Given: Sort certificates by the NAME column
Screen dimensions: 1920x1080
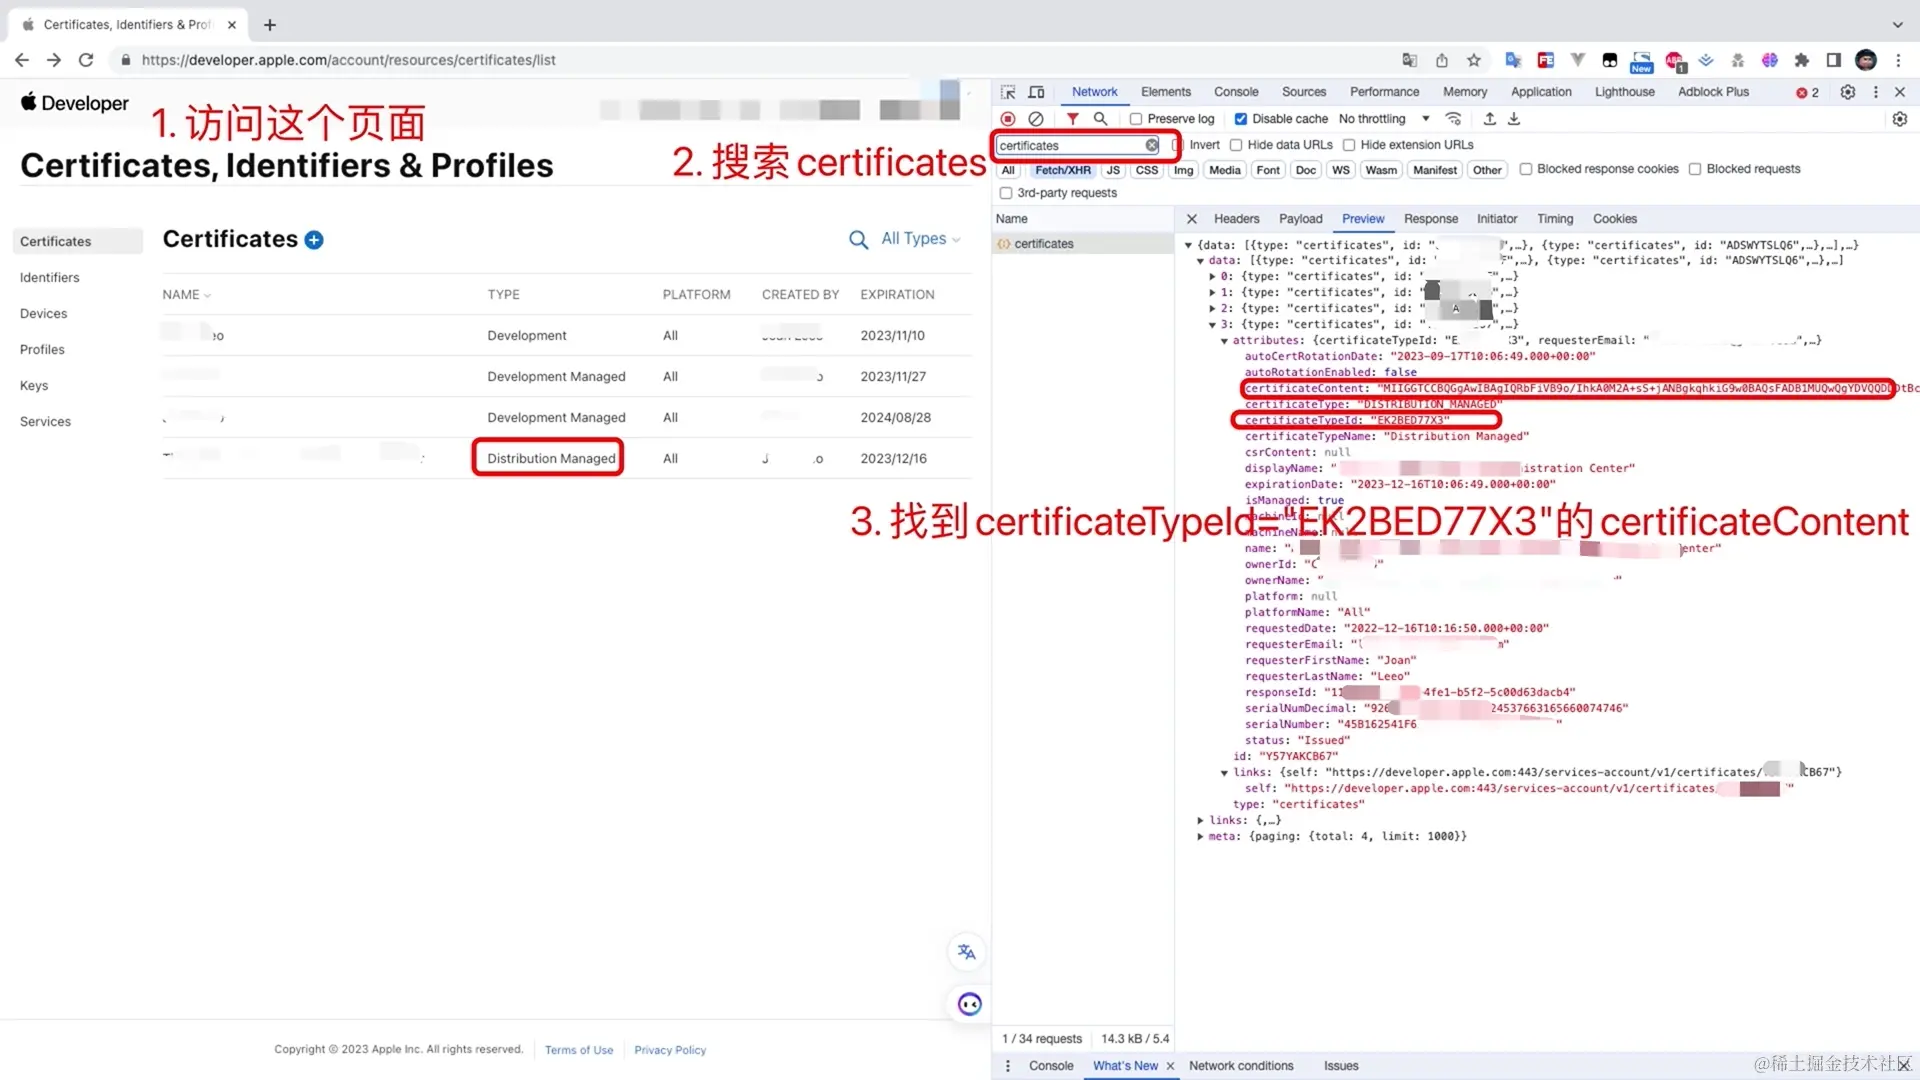Looking at the screenshot, I should pos(186,295).
